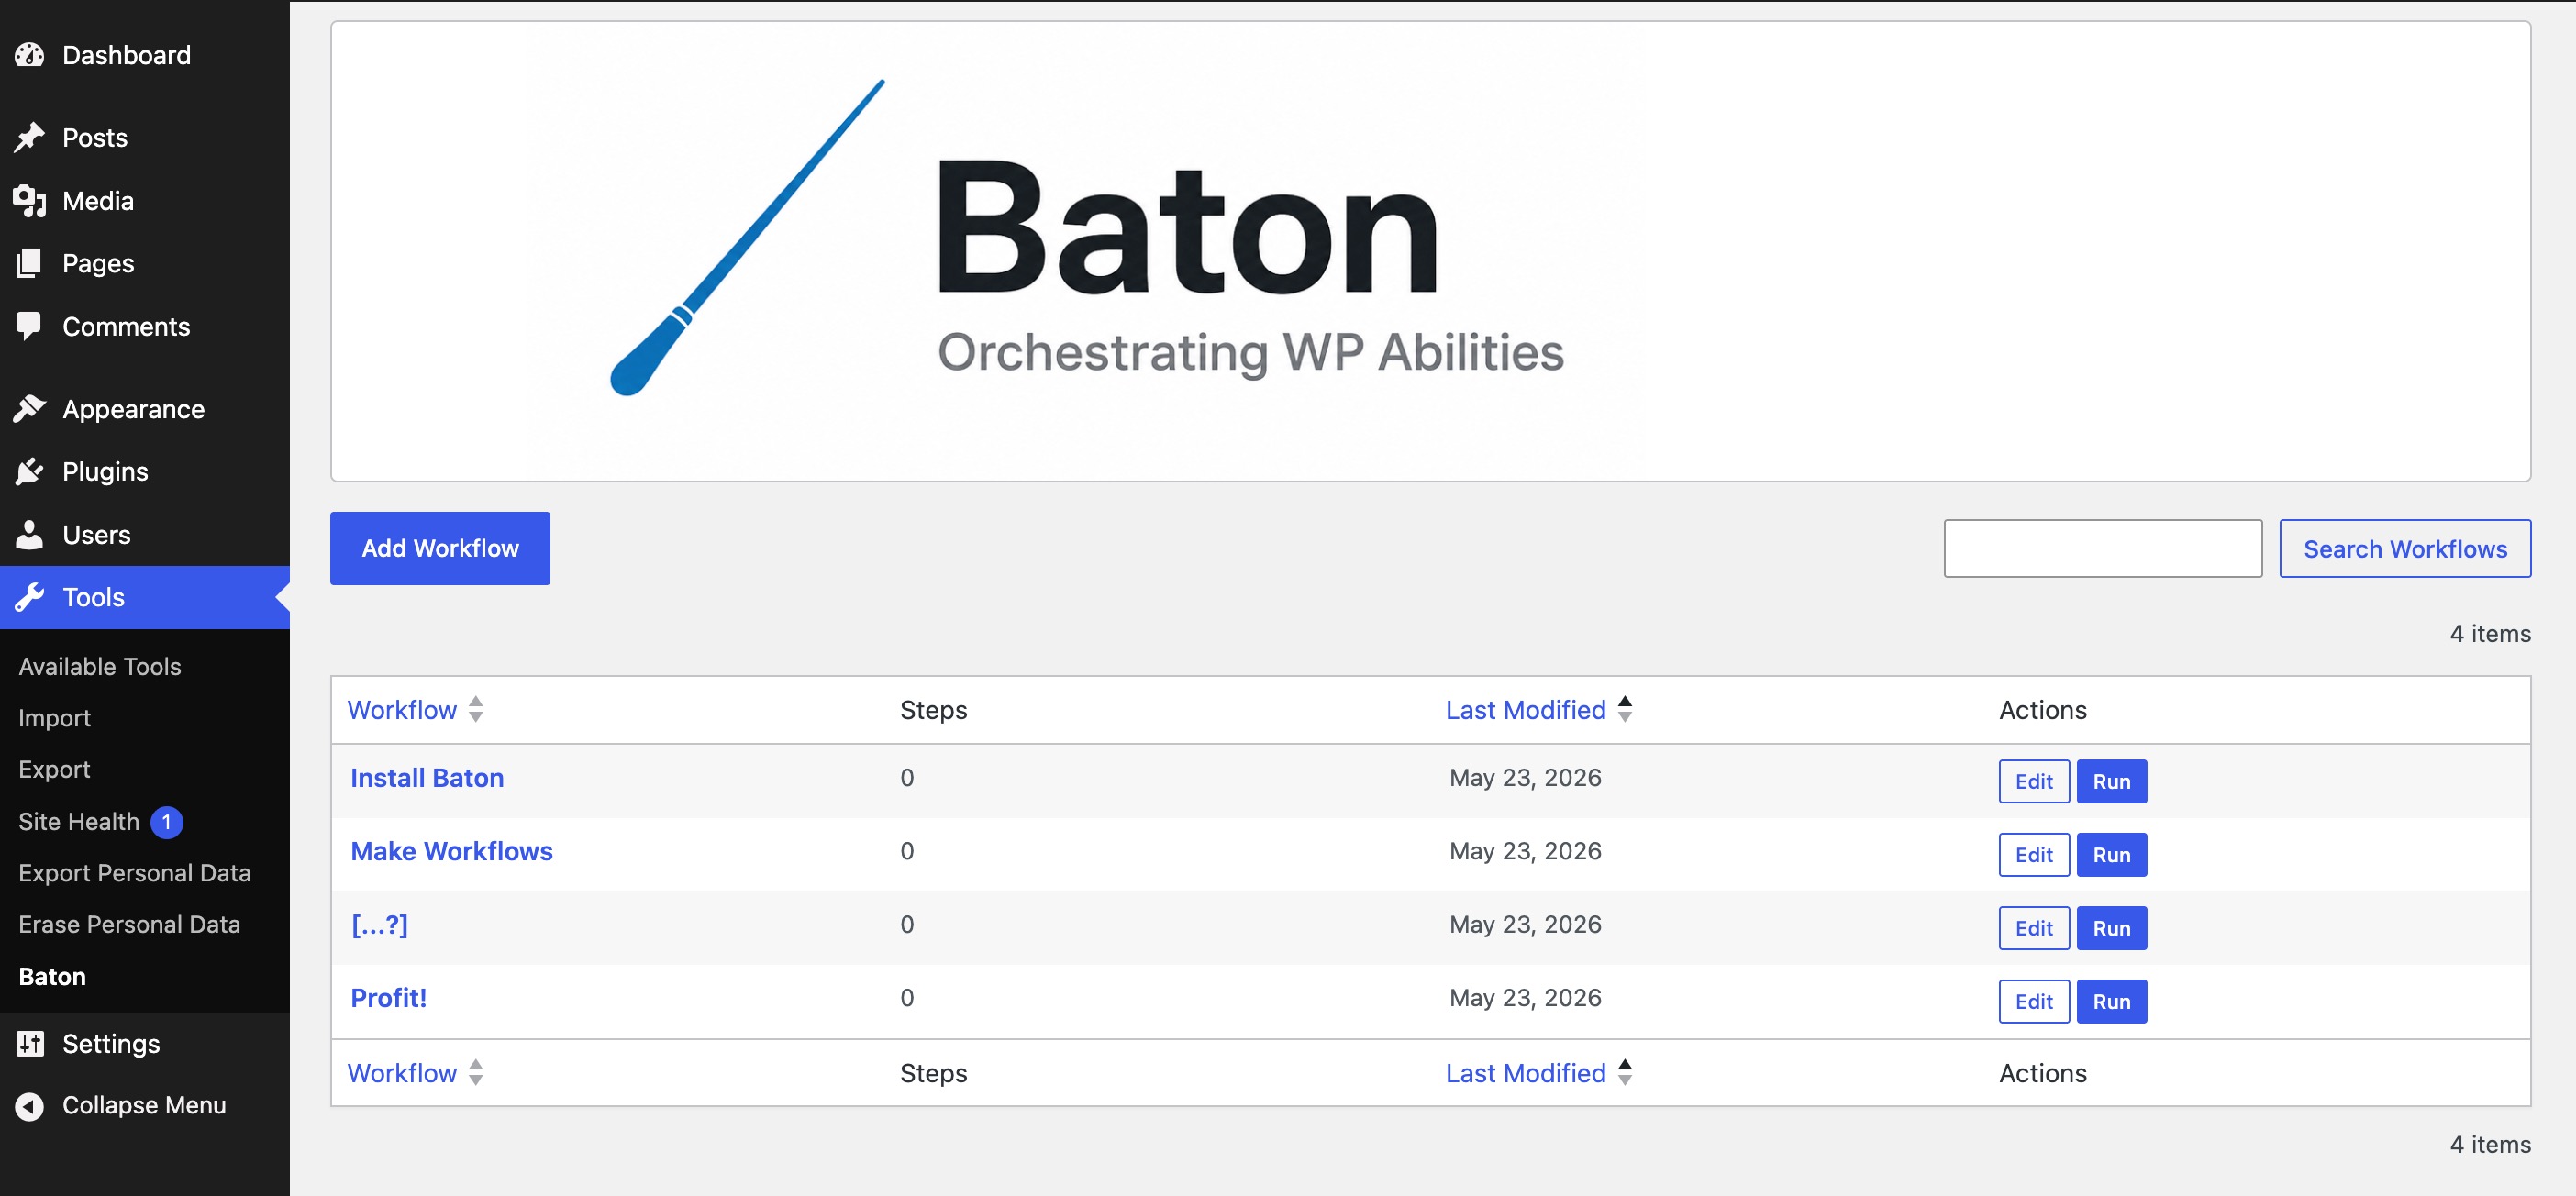Open the [...?] workflow link
Screen dimensions: 2576x1196
(x=379, y=924)
